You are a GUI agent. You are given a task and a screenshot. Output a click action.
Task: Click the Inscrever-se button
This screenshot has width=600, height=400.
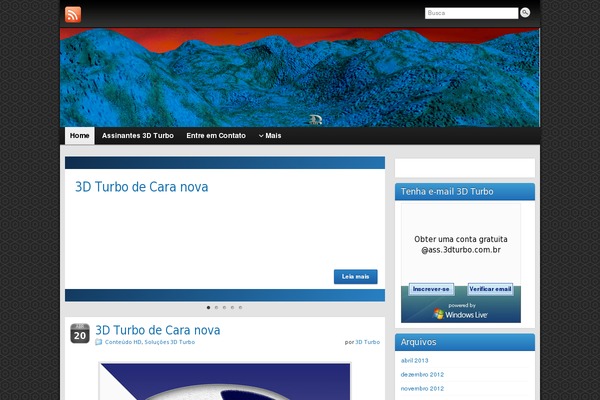[x=431, y=289]
